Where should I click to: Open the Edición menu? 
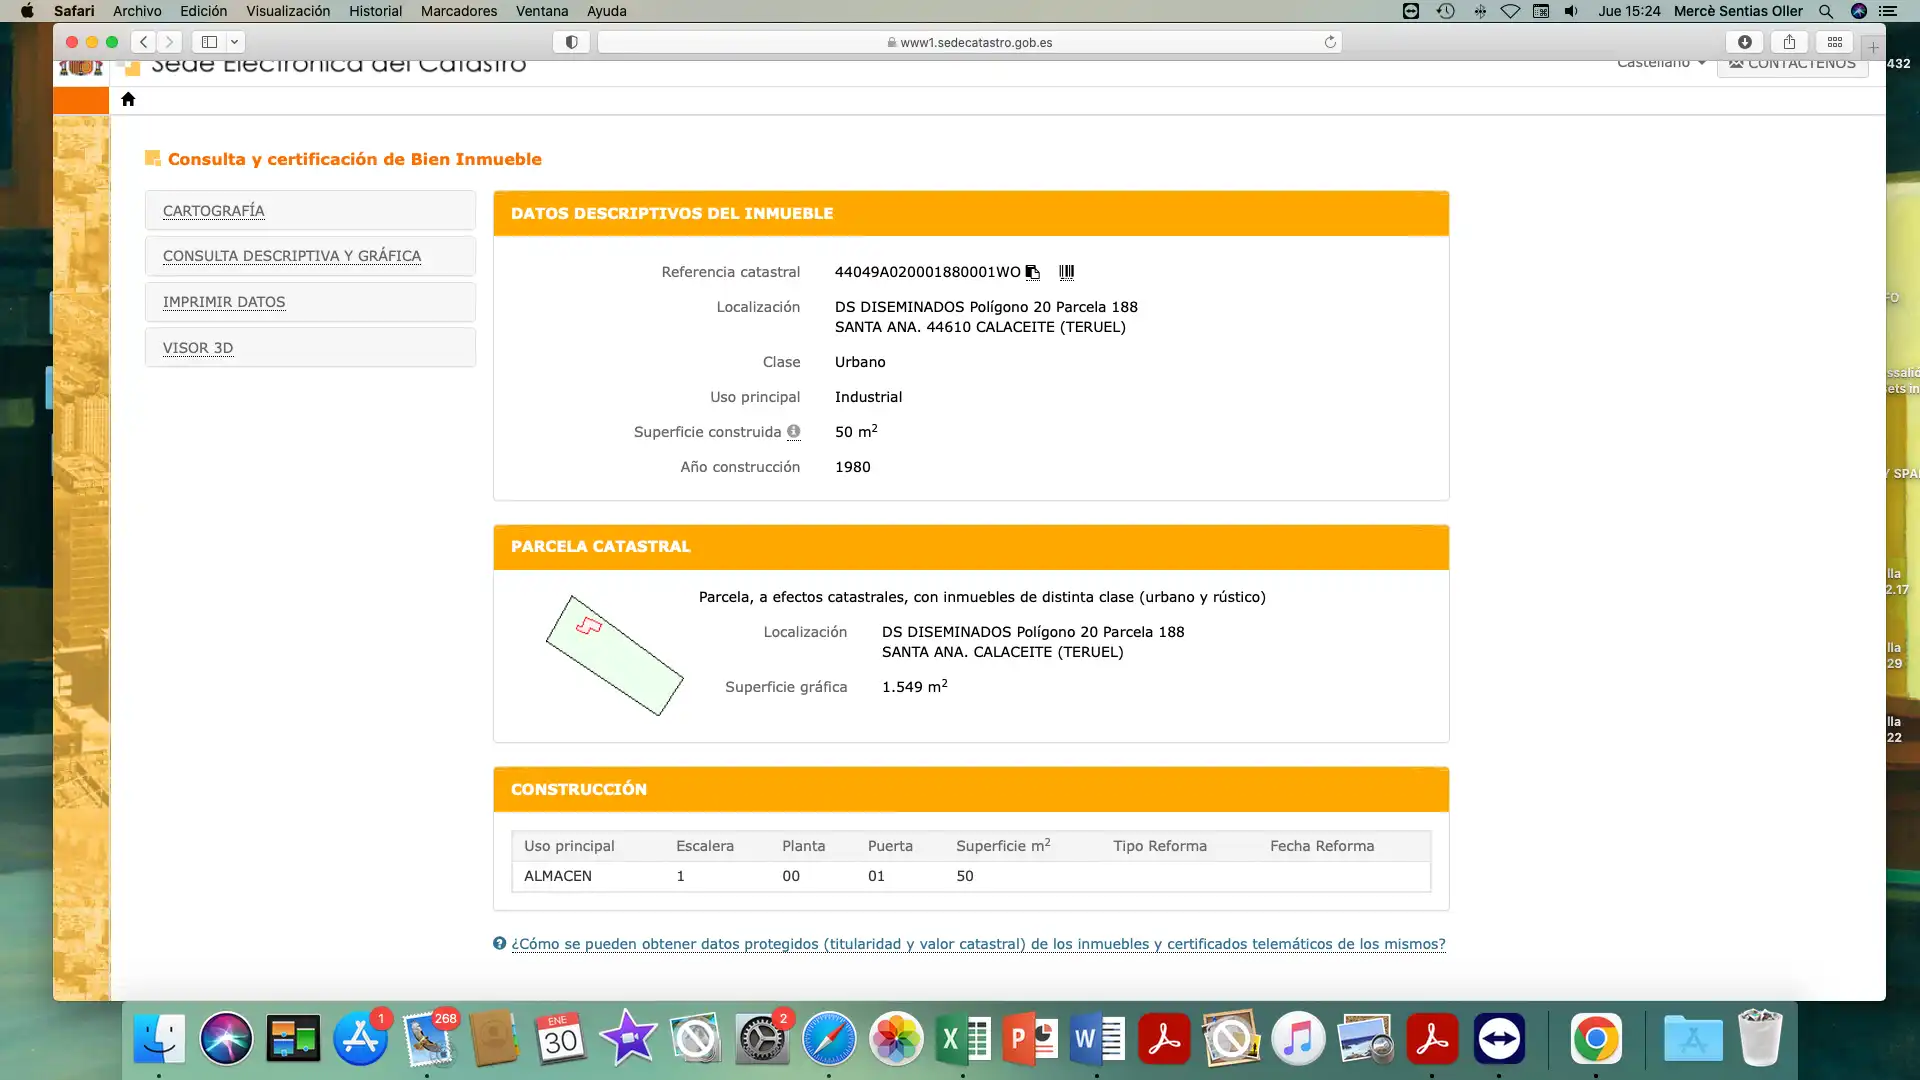(203, 11)
